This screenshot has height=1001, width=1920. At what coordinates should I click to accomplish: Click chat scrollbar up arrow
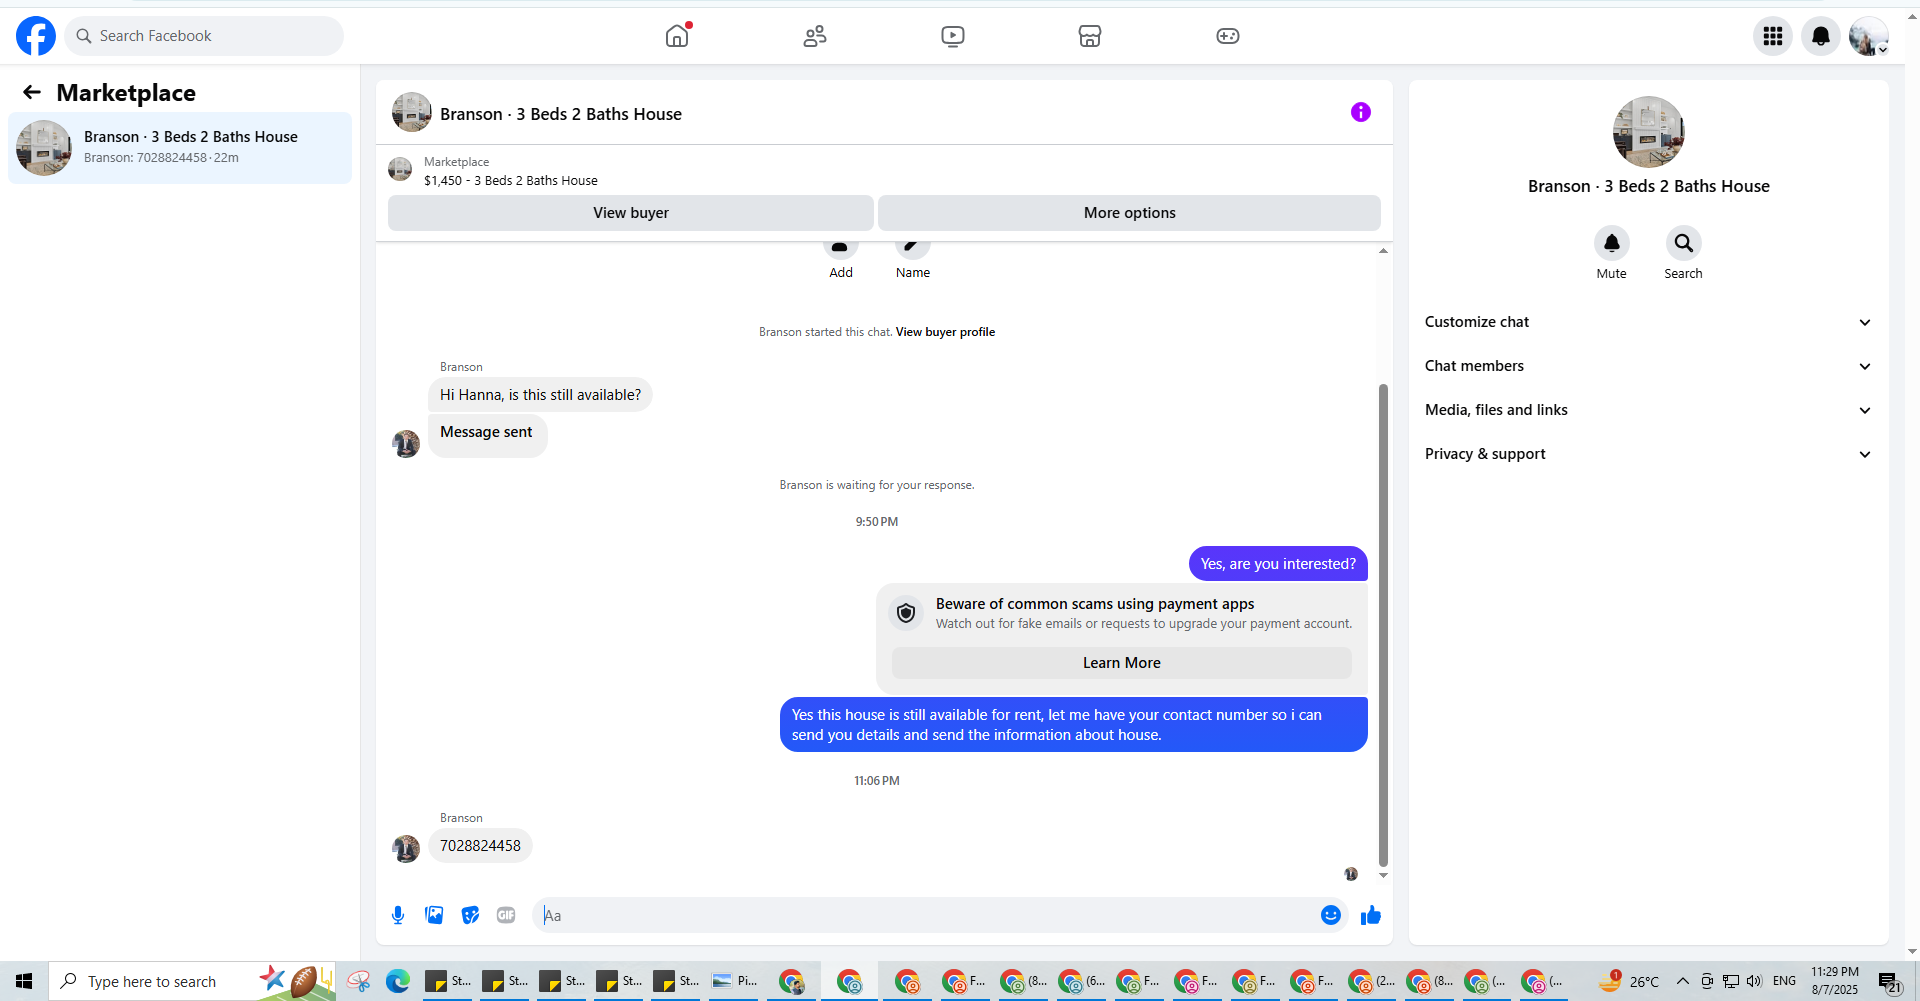pos(1383,251)
